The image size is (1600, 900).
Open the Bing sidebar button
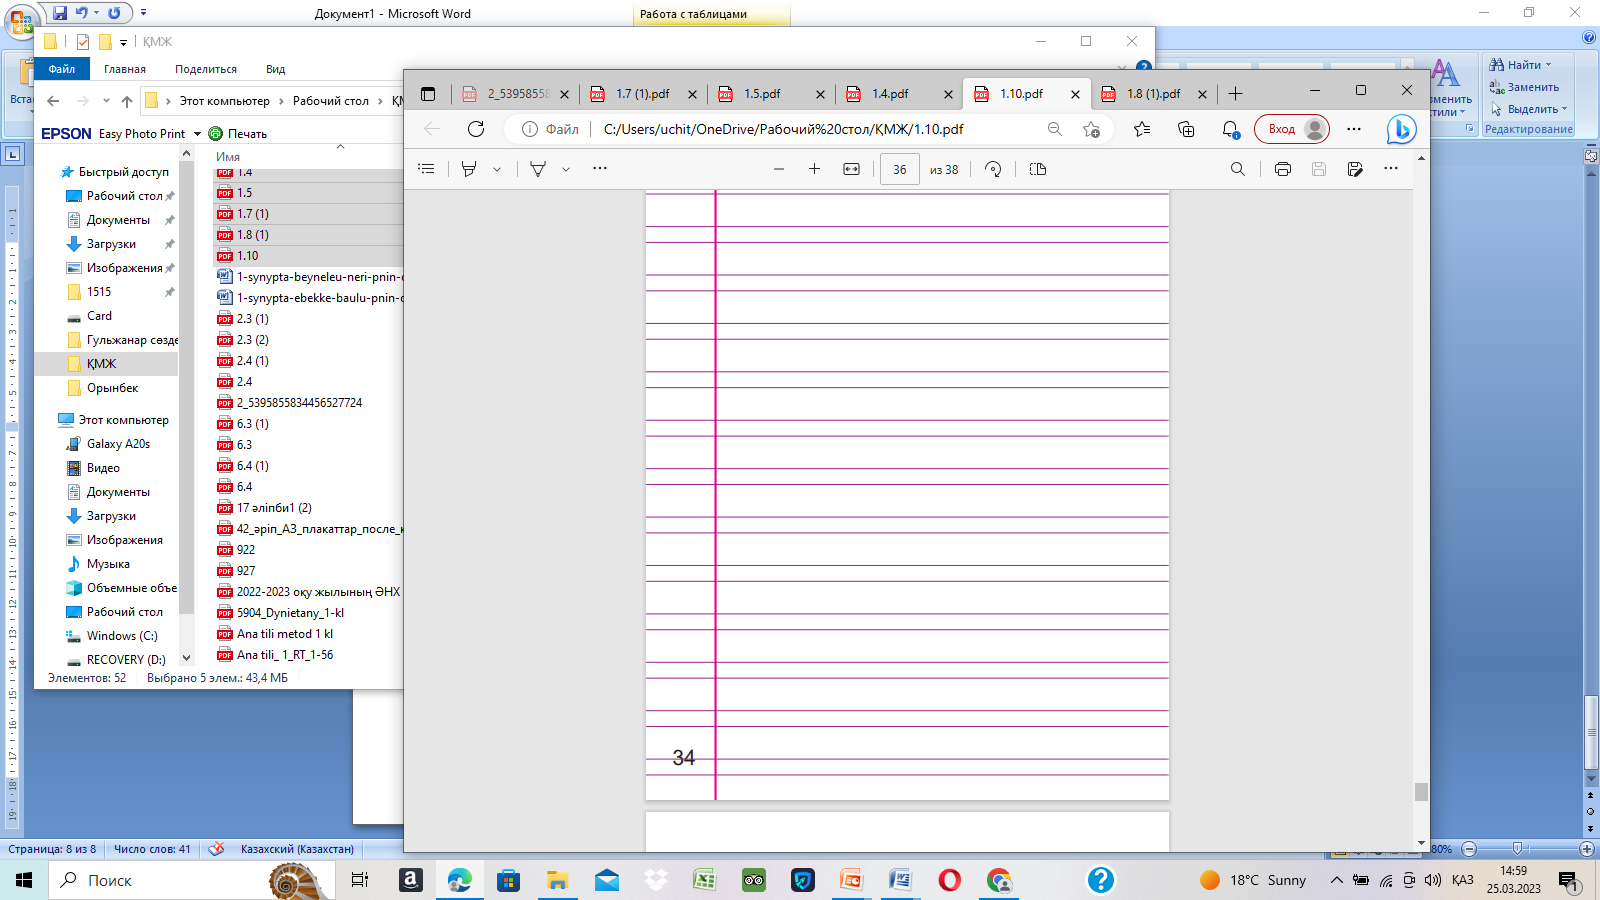coord(1401,129)
